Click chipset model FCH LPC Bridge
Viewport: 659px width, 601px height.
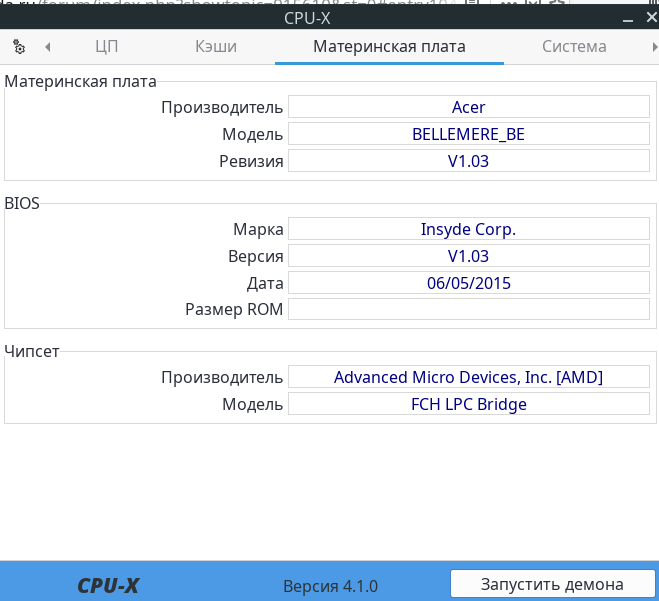469,404
